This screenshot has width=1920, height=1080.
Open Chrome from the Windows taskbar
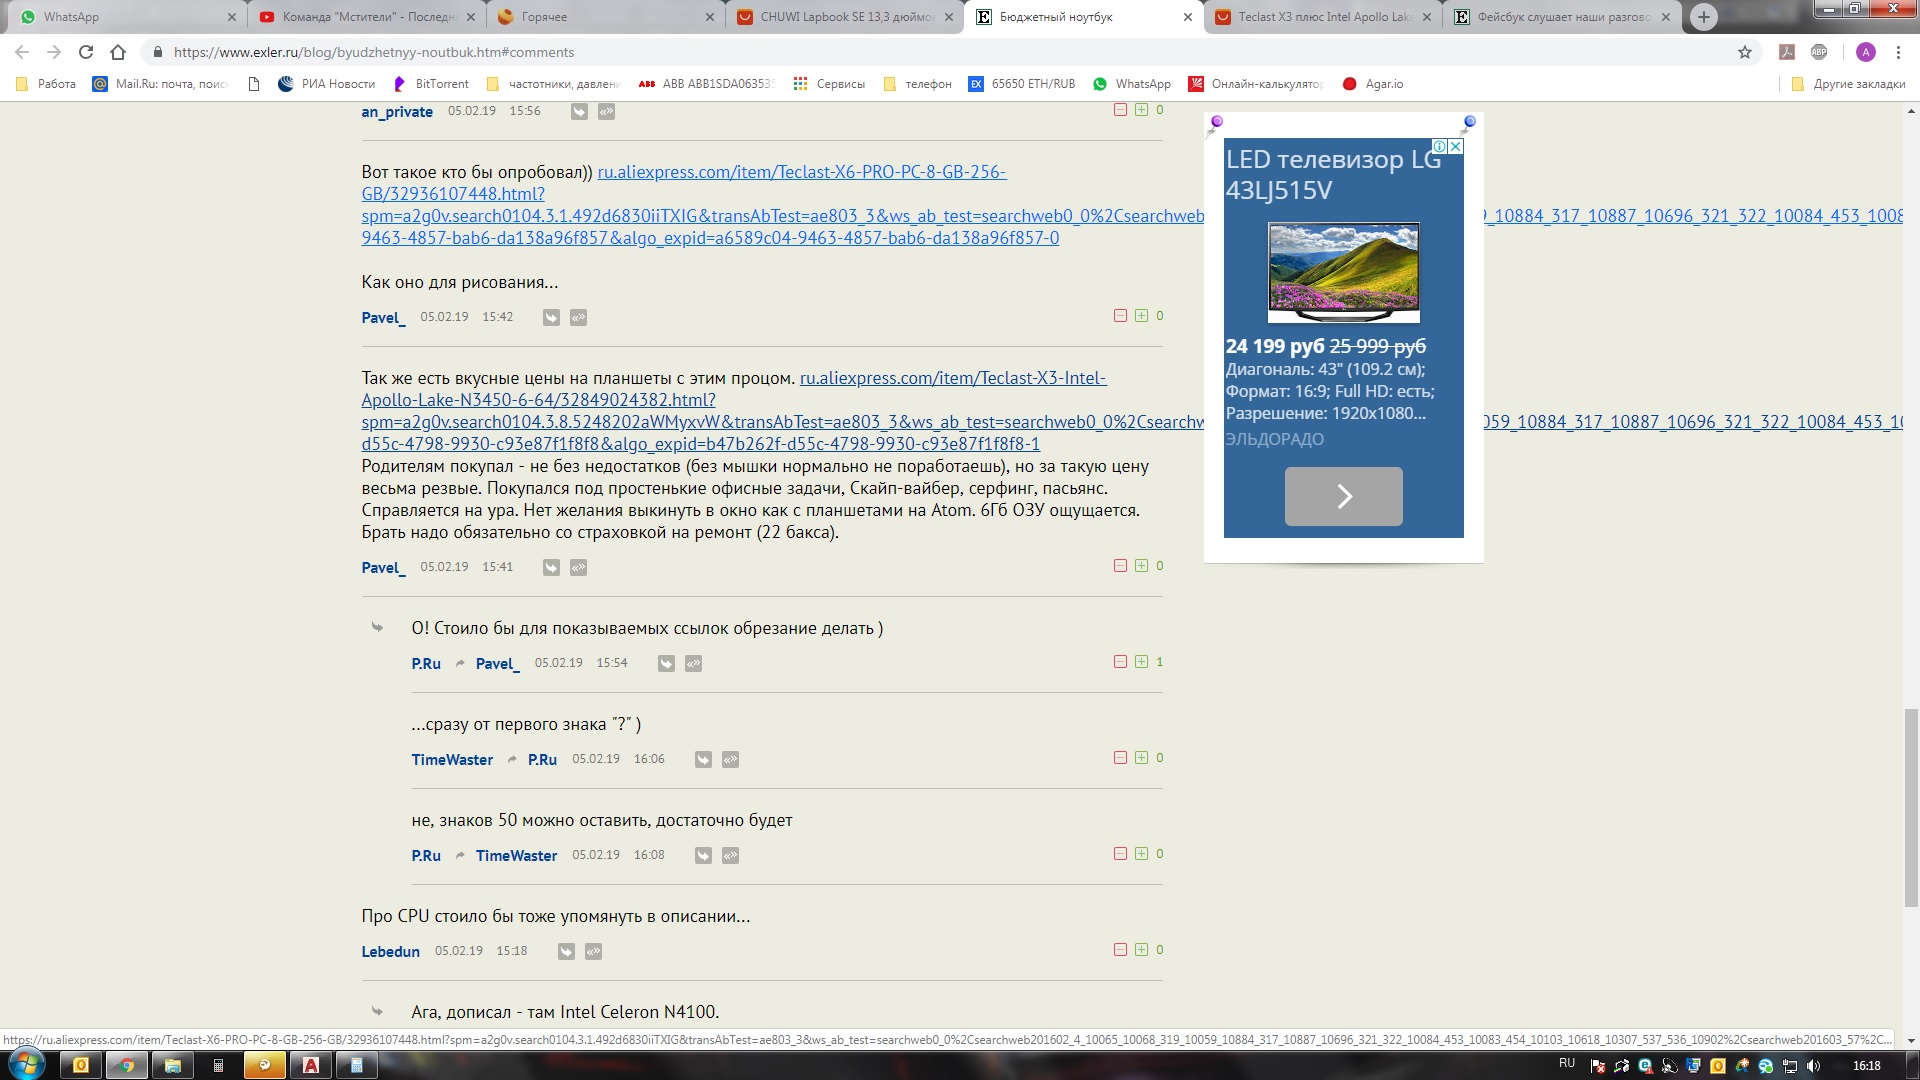tap(126, 1065)
